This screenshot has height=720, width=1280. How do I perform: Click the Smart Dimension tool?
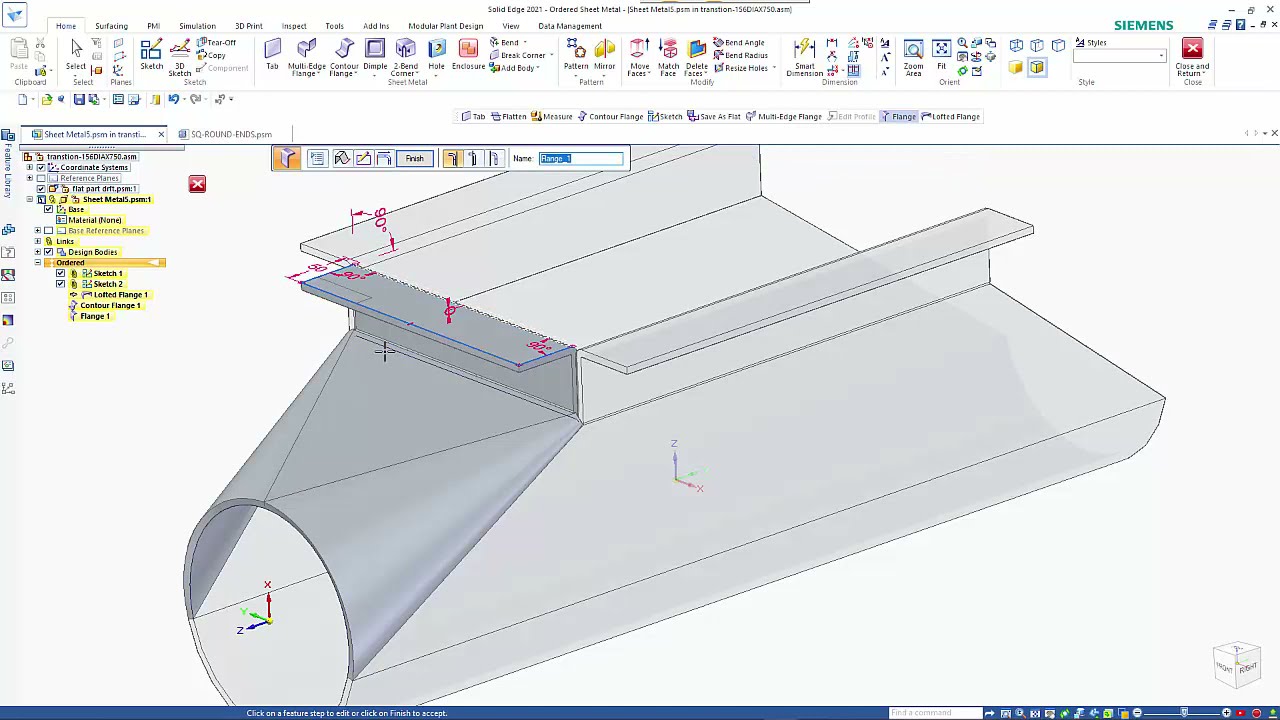coord(804,57)
